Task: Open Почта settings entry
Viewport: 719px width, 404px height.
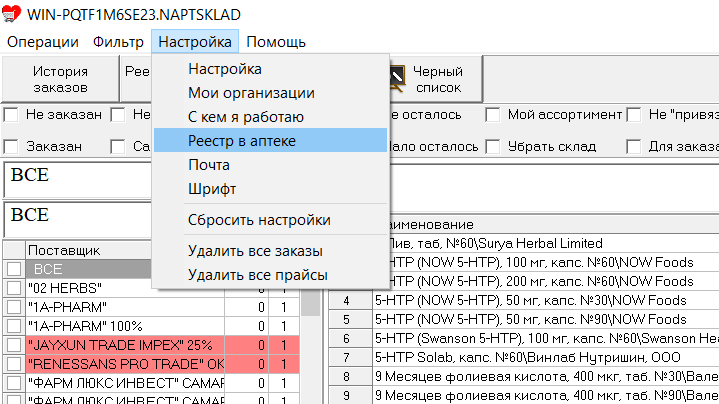Action: click(x=271, y=165)
